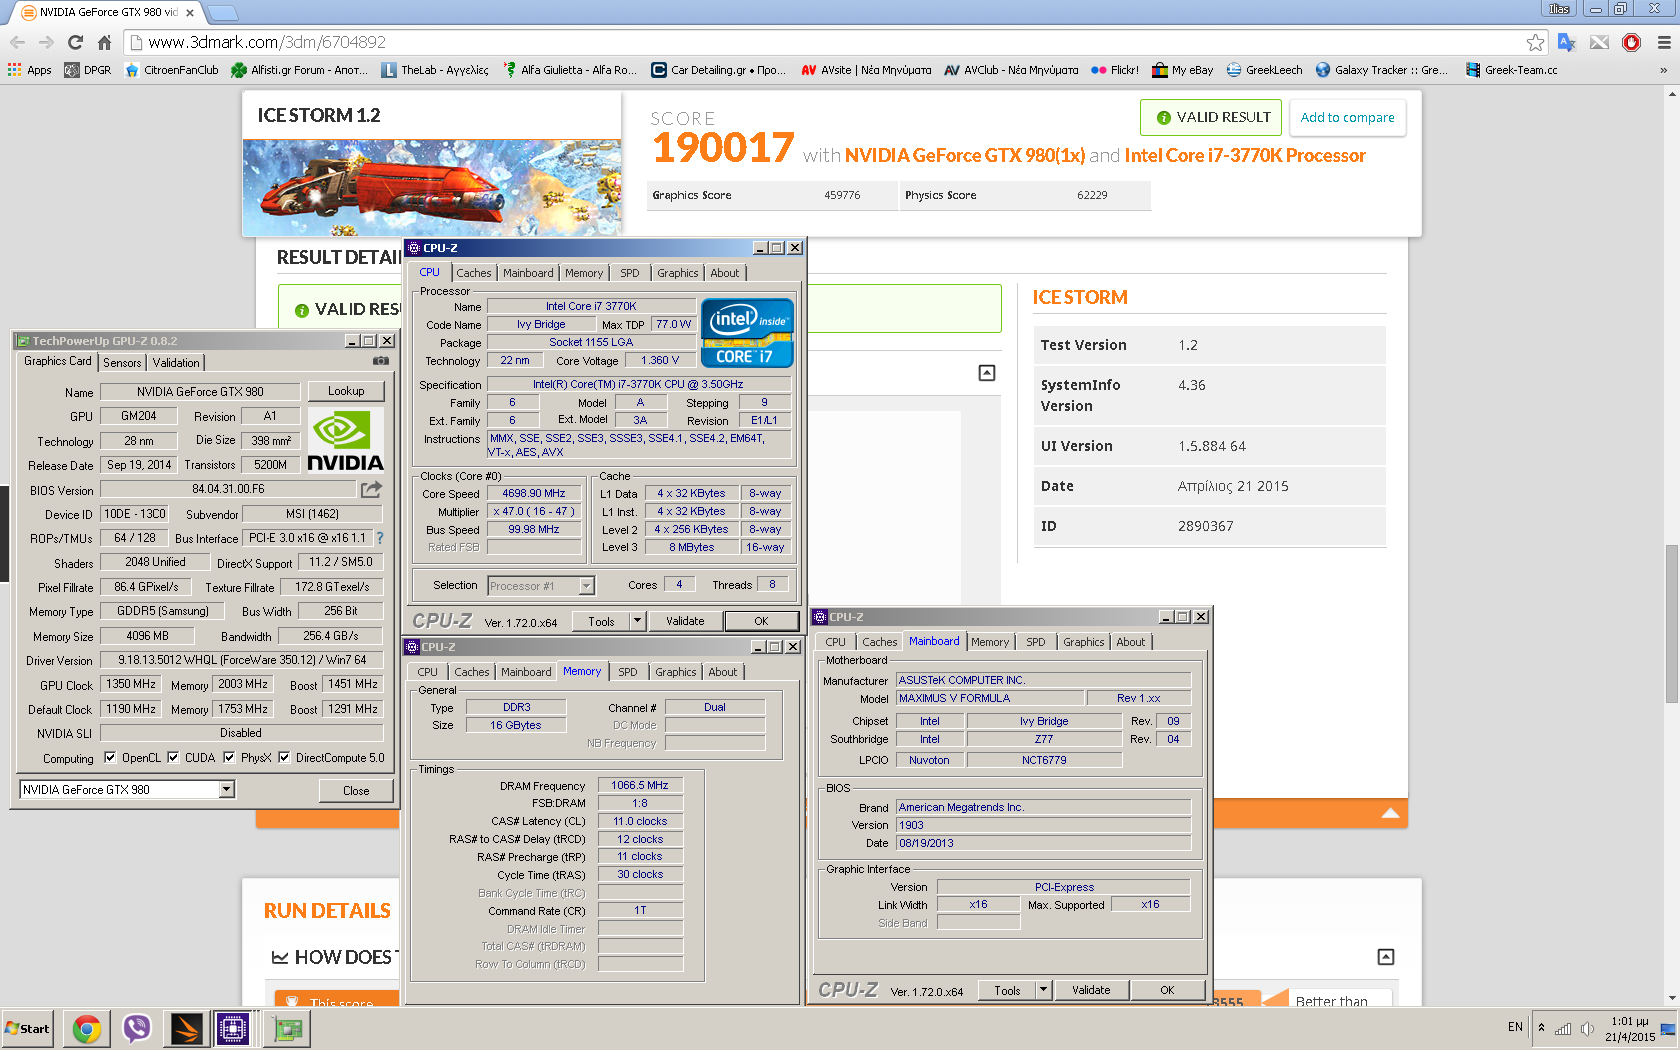1680x1050 pixels.
Task: Click the Intel Core i7 badge in CPU-Z
Action: tap(747, 333)
